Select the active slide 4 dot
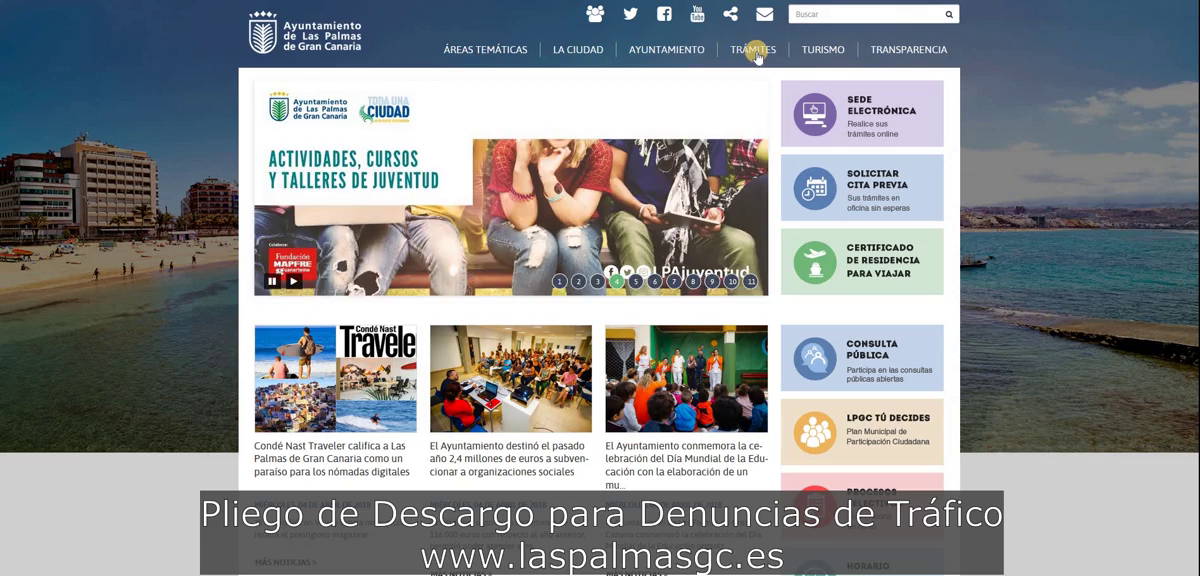This screenshot has width=1200, height=576. [617, 282]
